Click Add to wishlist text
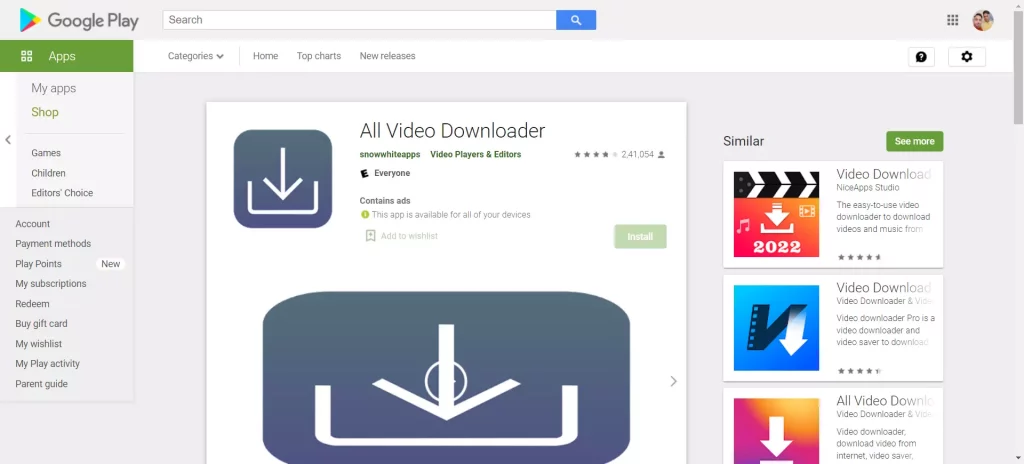This screenshot has width=1024, height=464. click(409, 236)
